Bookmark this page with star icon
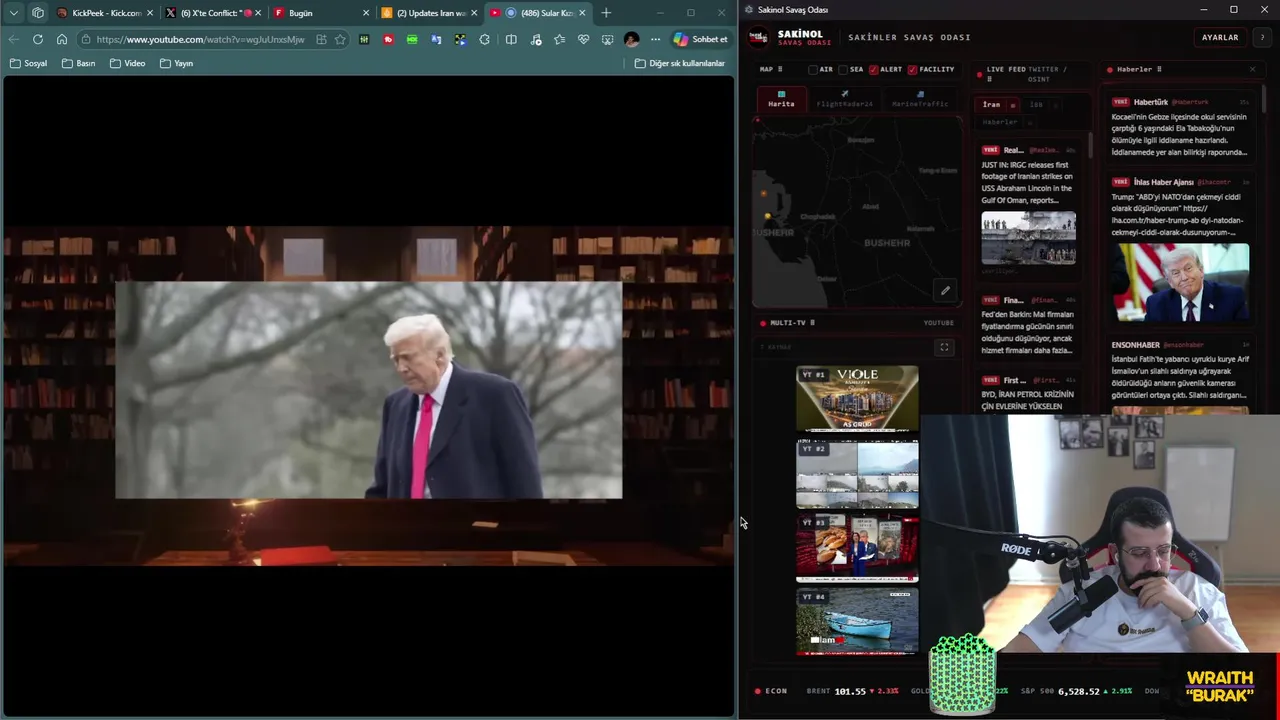The width and height of the screenshot is (1280, 720). 340,39
